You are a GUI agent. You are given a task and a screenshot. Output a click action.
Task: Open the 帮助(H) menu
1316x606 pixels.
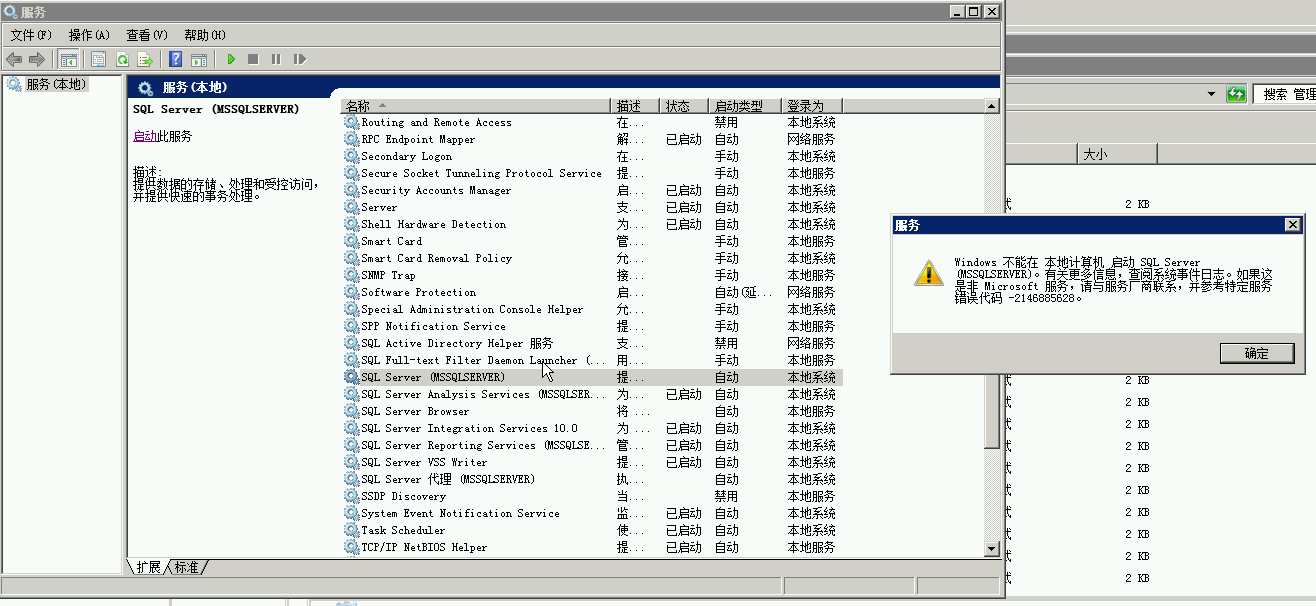point(205,35)
